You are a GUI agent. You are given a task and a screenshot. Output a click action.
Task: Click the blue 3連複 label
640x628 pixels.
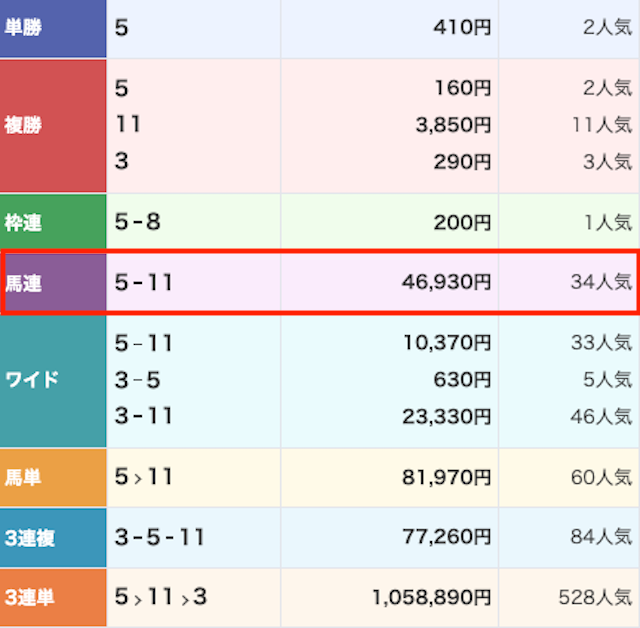tap(30, 539)
